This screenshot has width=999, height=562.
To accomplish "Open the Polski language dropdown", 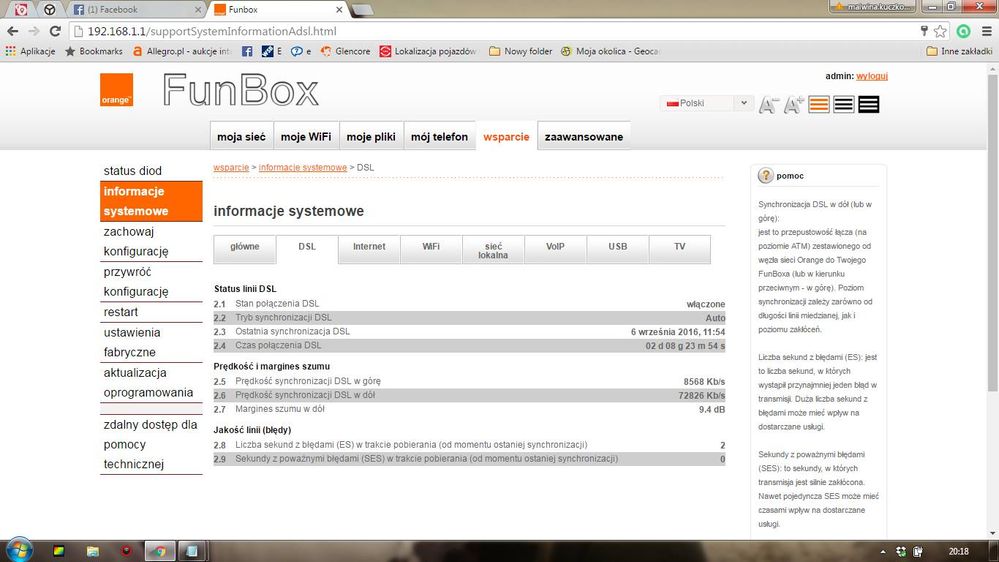I will coord(708,103).
